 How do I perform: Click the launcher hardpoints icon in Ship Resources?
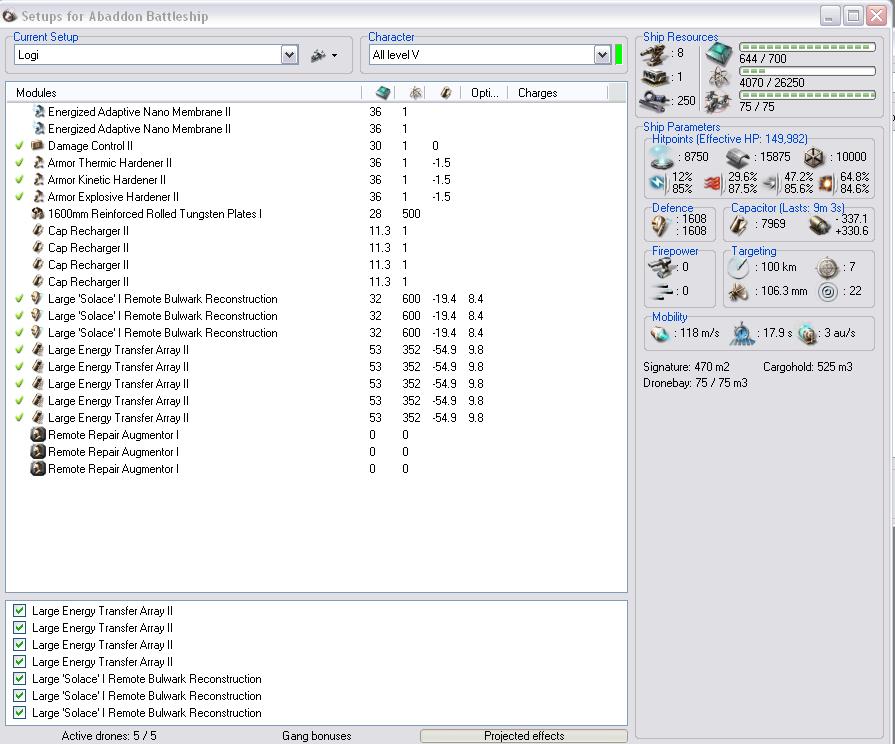tap(655, 77)
